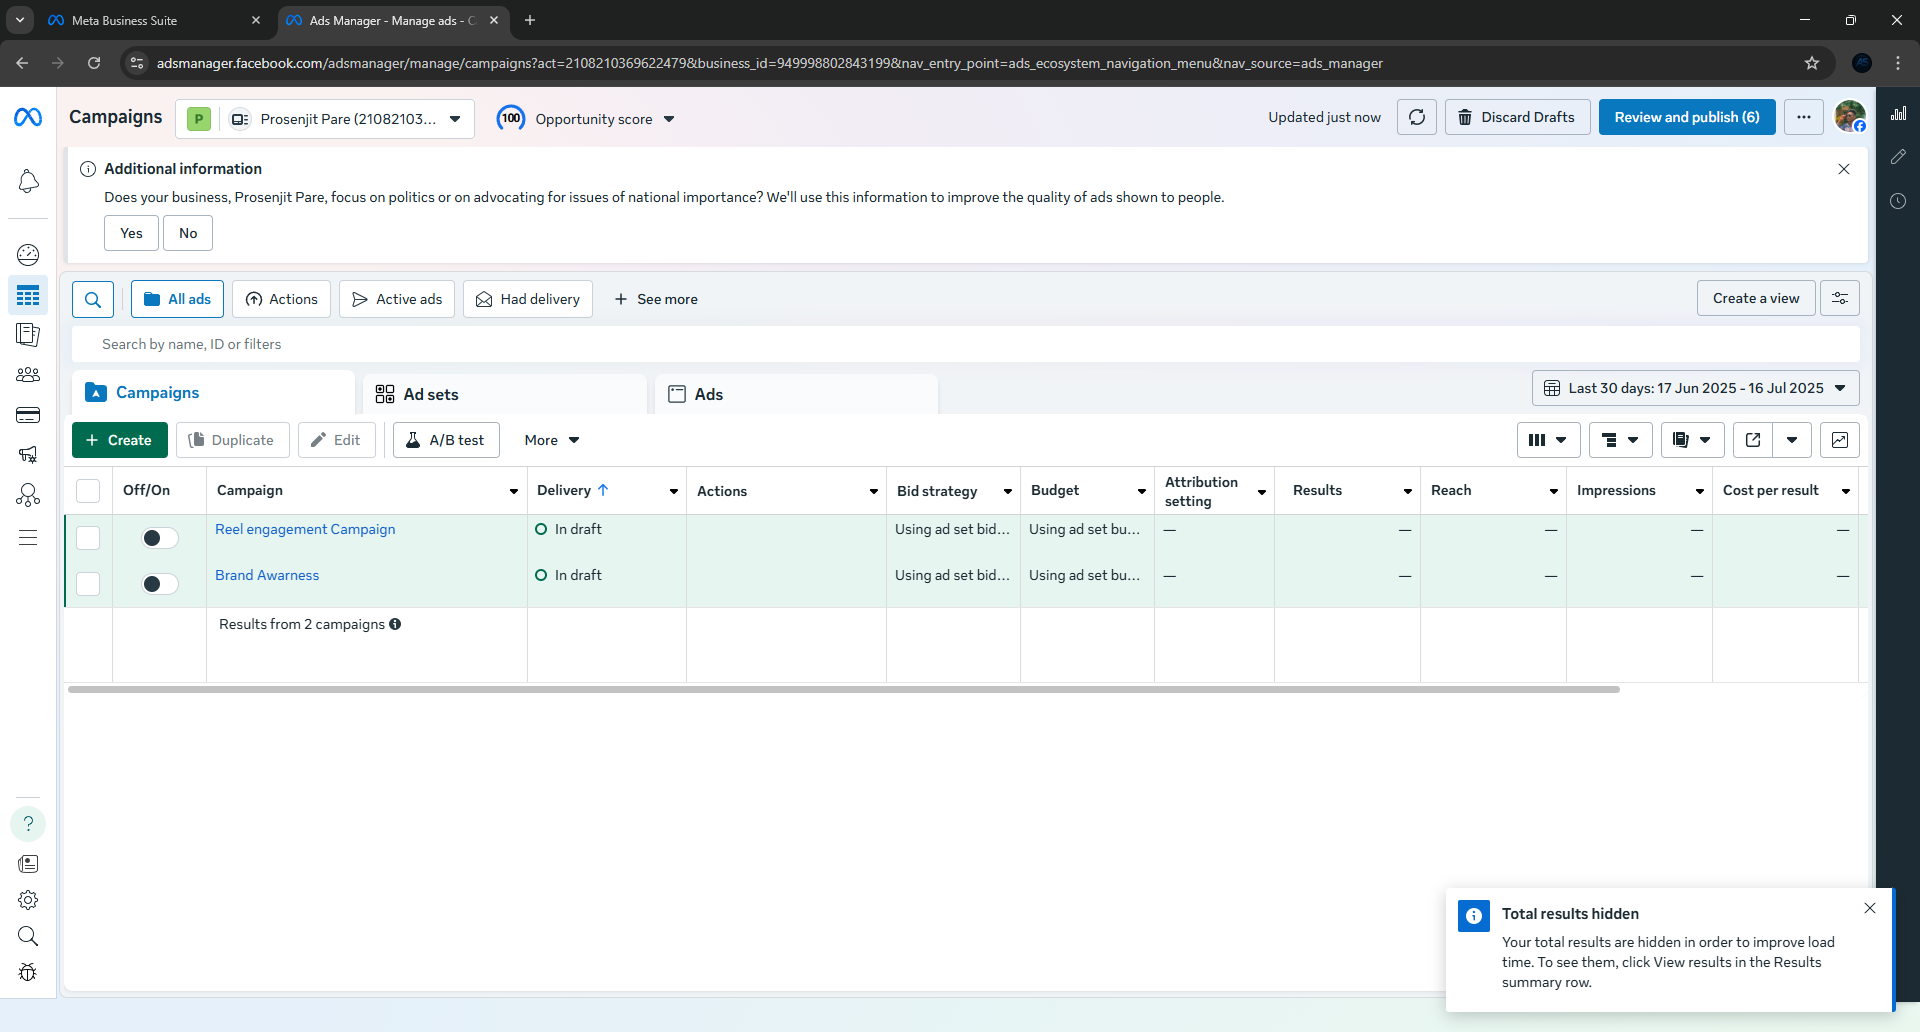Close the Total results hidden notification
Viewport: 1920px width, 1032px height.
1870,908
